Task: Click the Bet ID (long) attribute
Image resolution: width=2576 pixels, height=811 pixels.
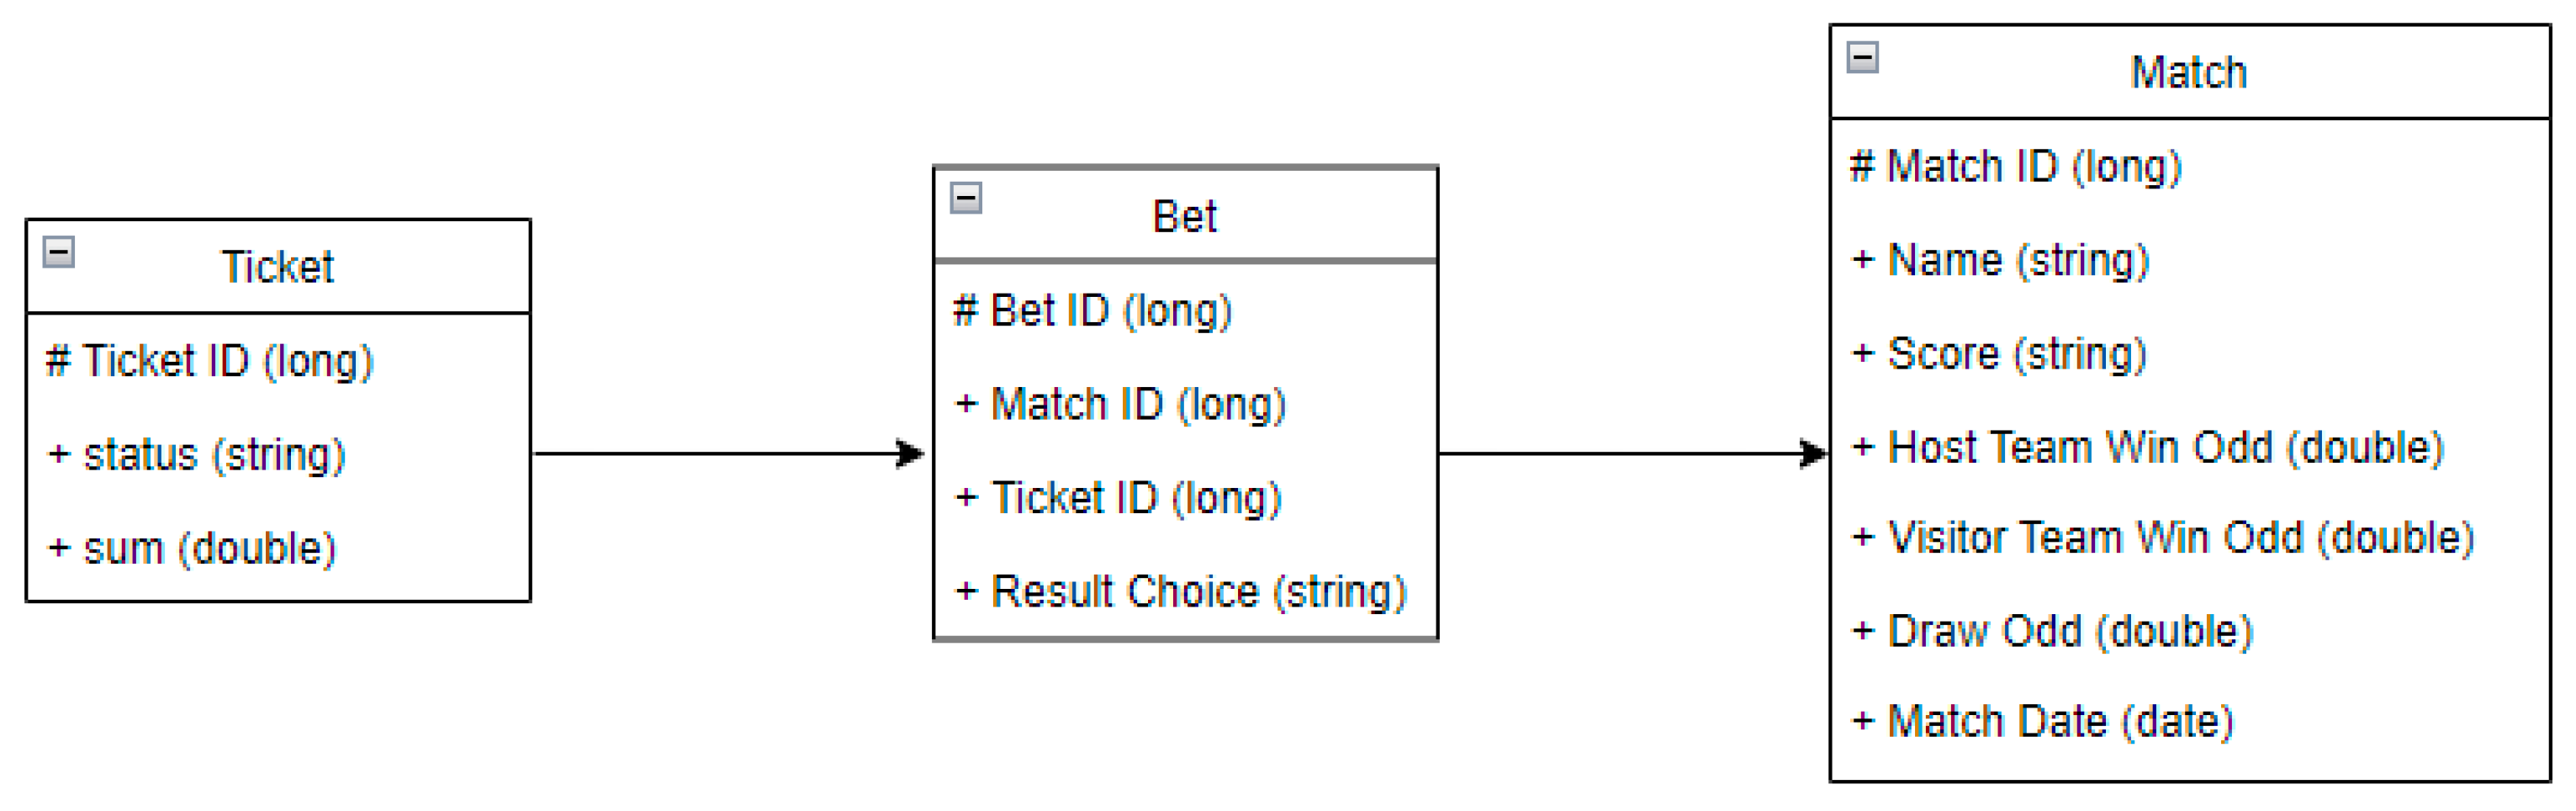Action: click(x=1092, y=311)
